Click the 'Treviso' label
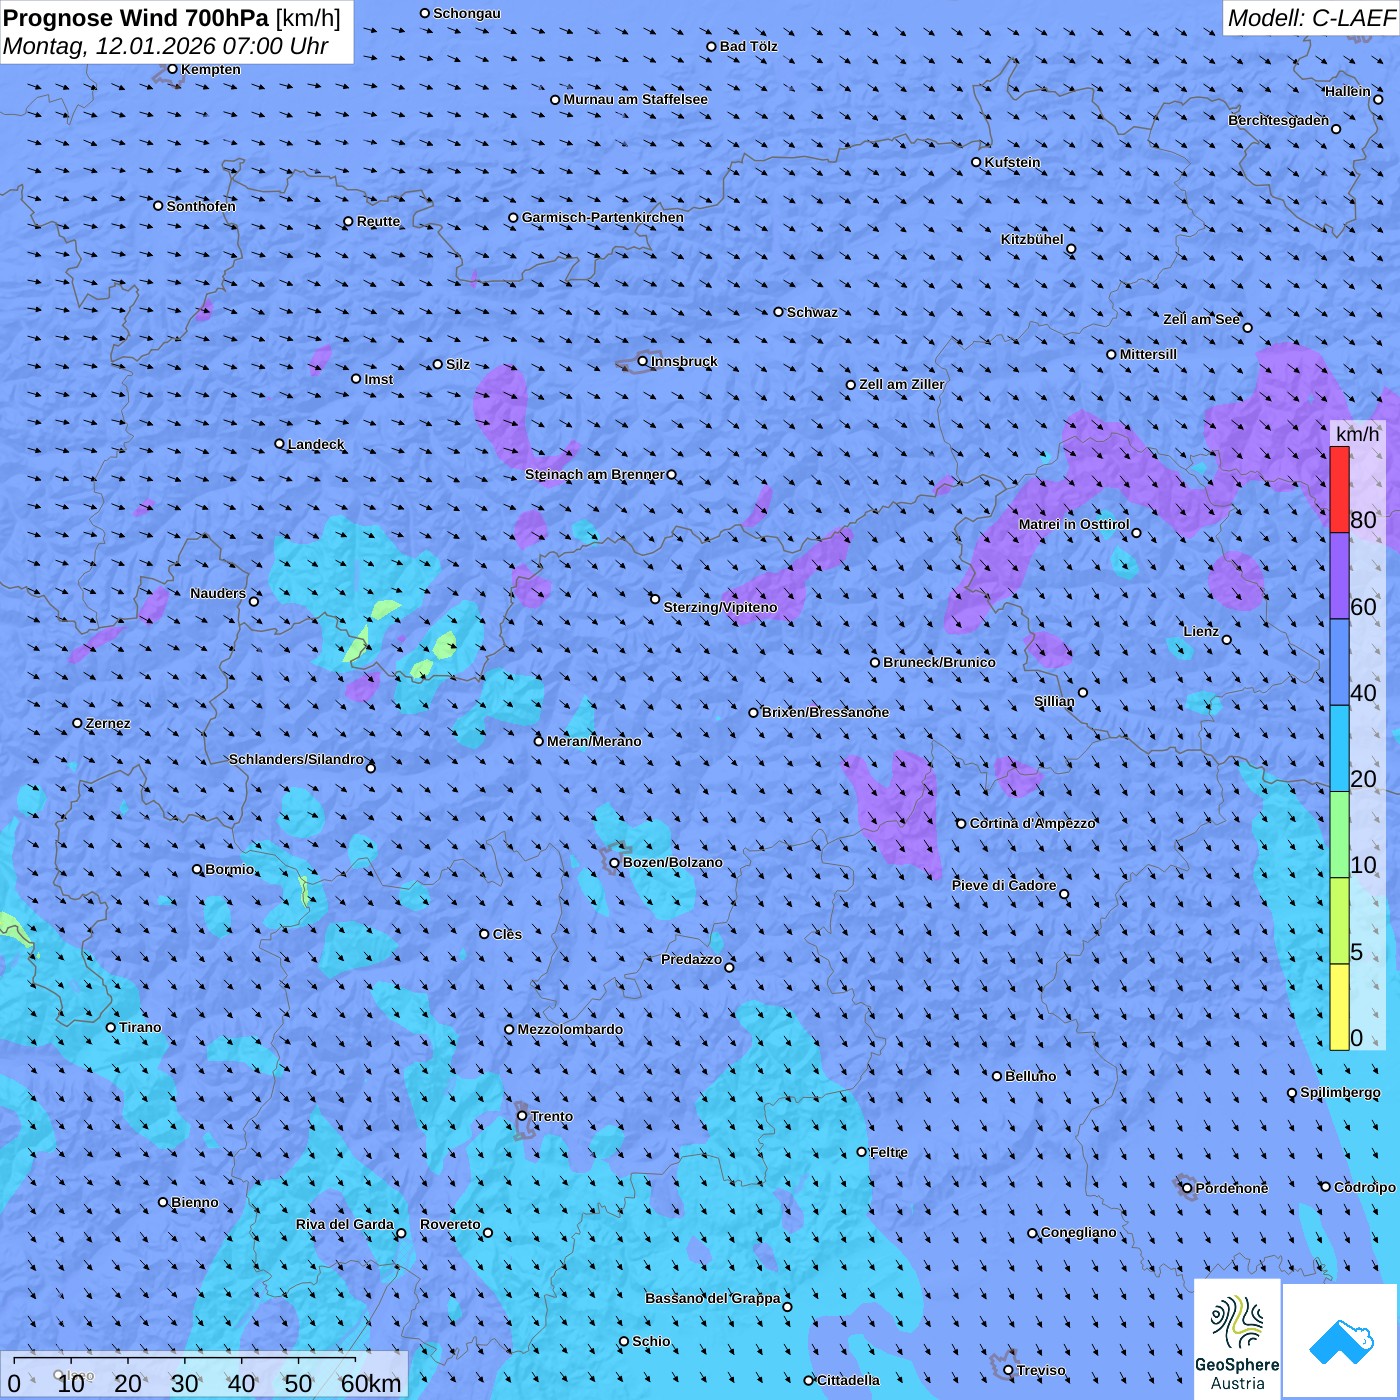The image size is (1400, 1400). (1041, 1370)
